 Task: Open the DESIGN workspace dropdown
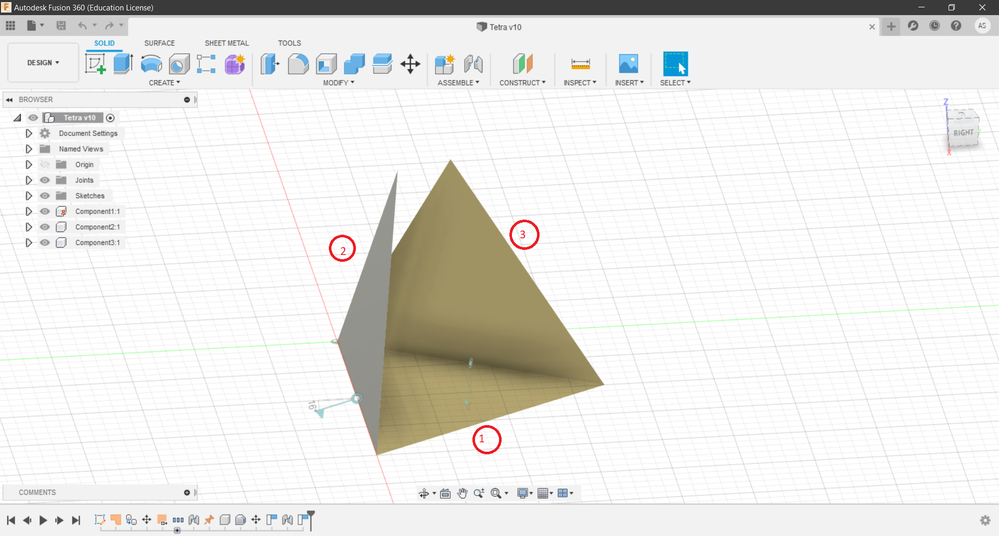(x=43, y=62)
